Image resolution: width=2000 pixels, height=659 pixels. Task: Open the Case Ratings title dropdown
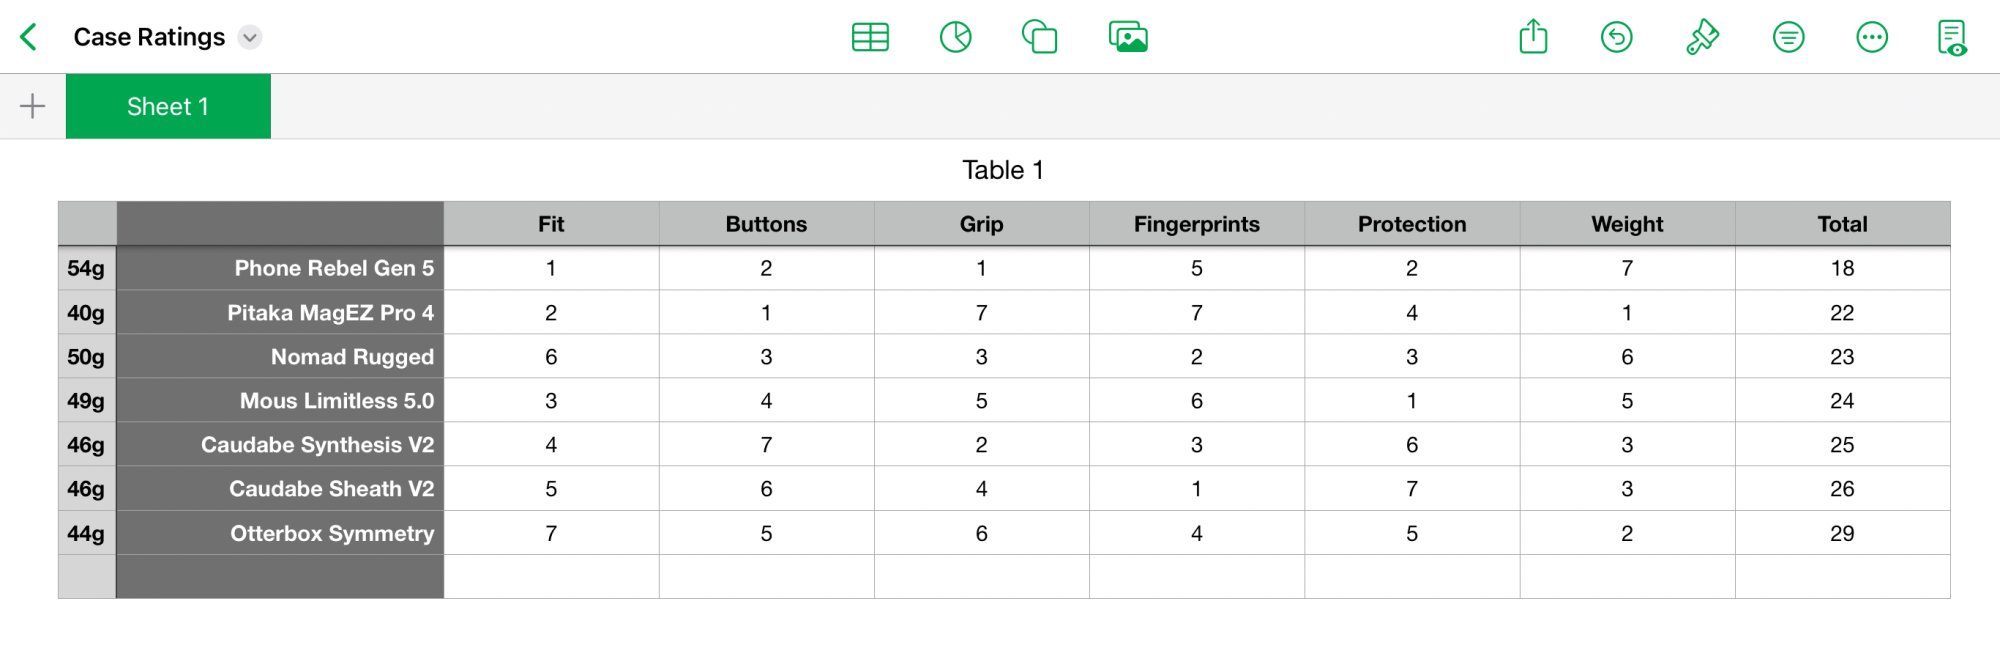click(250, 38)
